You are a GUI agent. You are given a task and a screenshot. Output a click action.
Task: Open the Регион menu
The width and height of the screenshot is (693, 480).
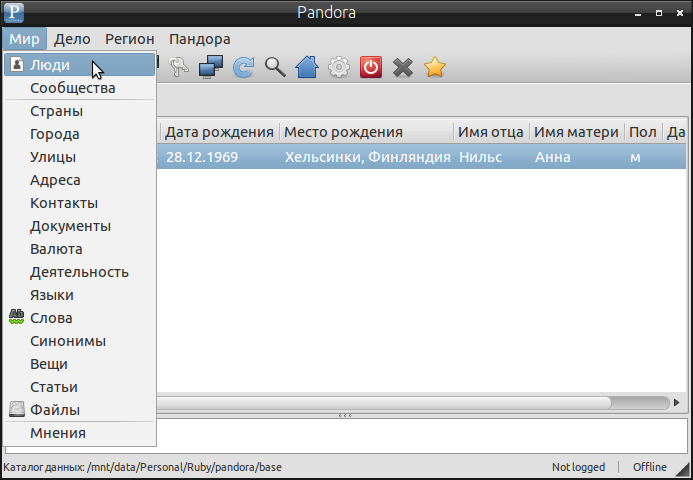(129, 39)
